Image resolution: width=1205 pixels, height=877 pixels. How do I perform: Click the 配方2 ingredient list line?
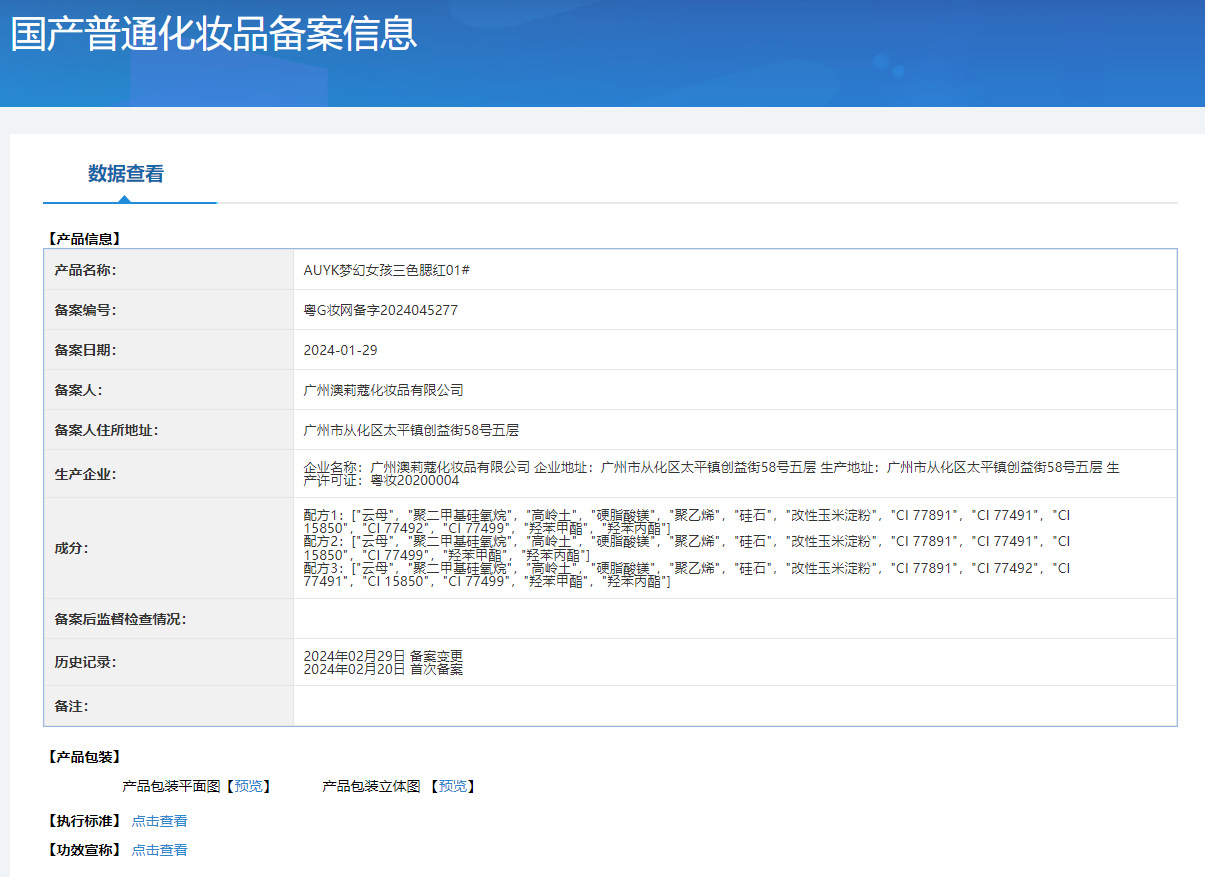[687, 548]
